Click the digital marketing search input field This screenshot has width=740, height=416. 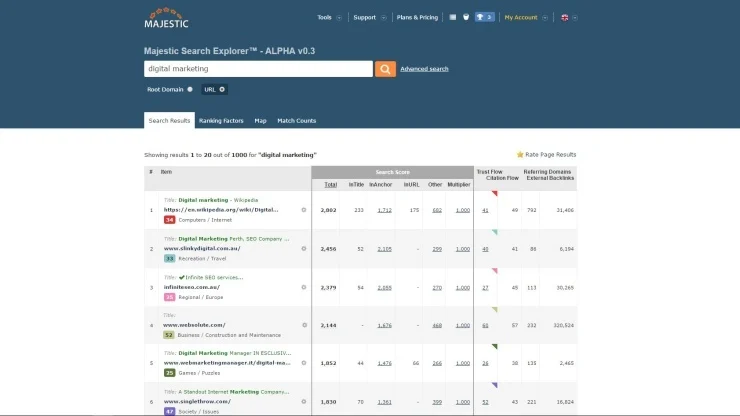(258, 69)
